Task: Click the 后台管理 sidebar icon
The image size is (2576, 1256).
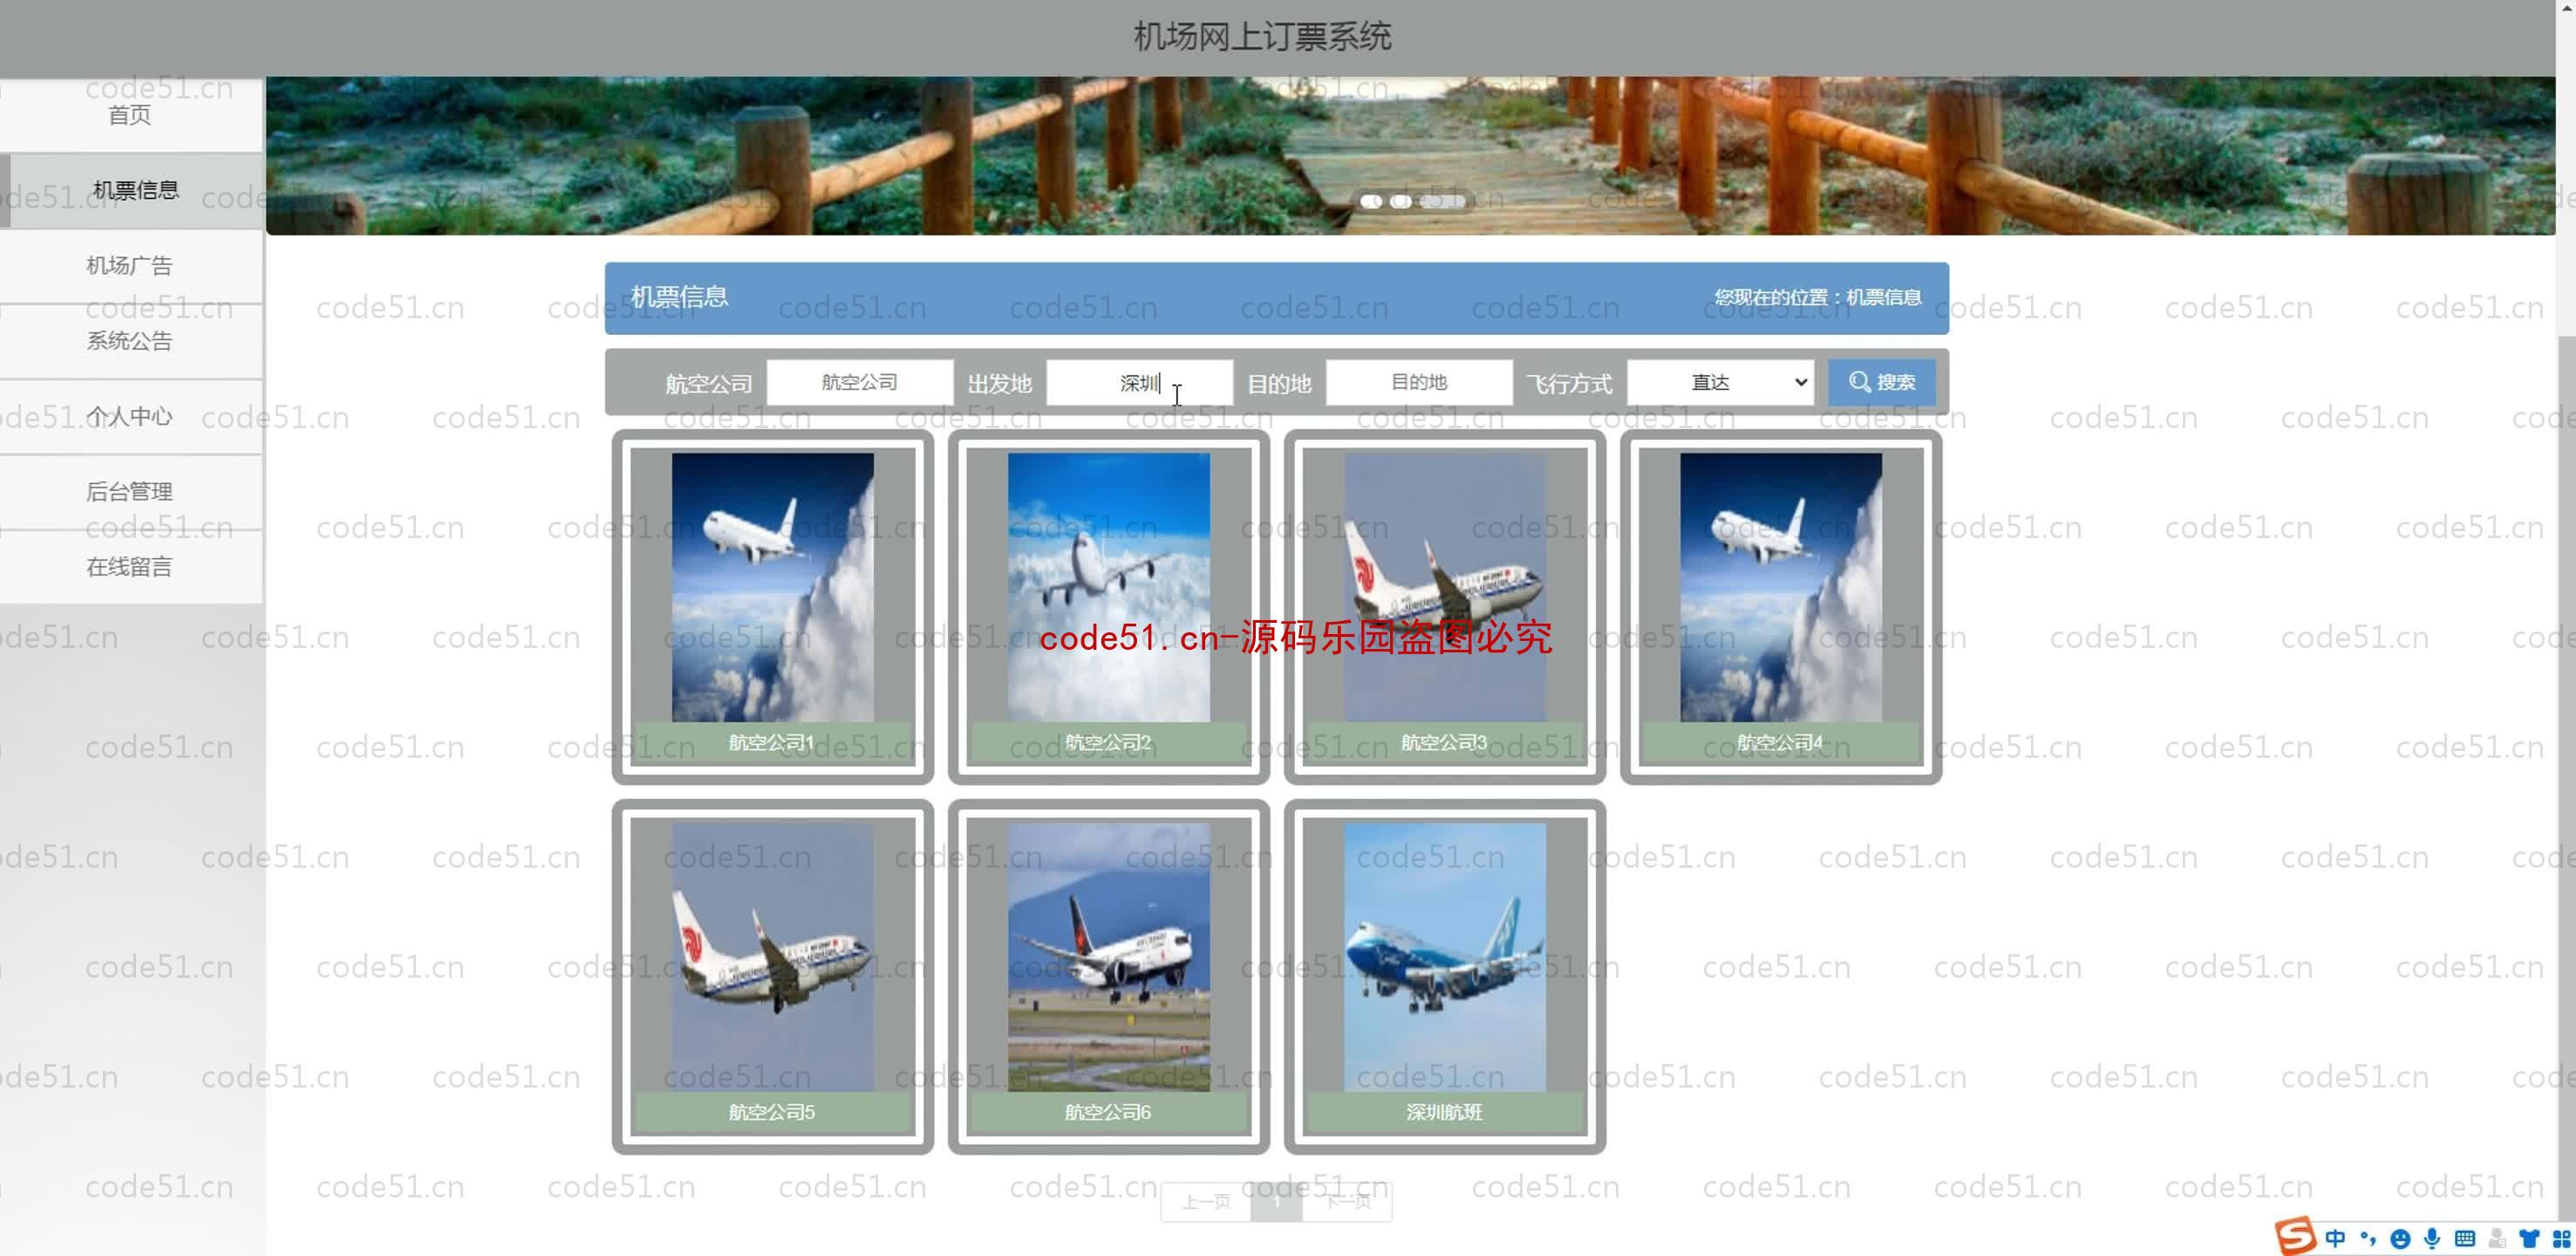Action: click(130, 490)
